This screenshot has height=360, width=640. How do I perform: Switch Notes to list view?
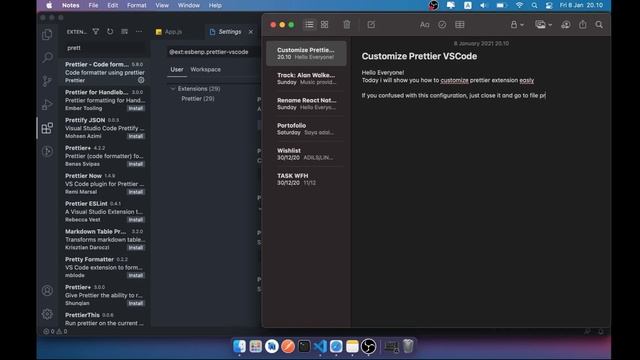pyautogui.click(x=309, y=24)
